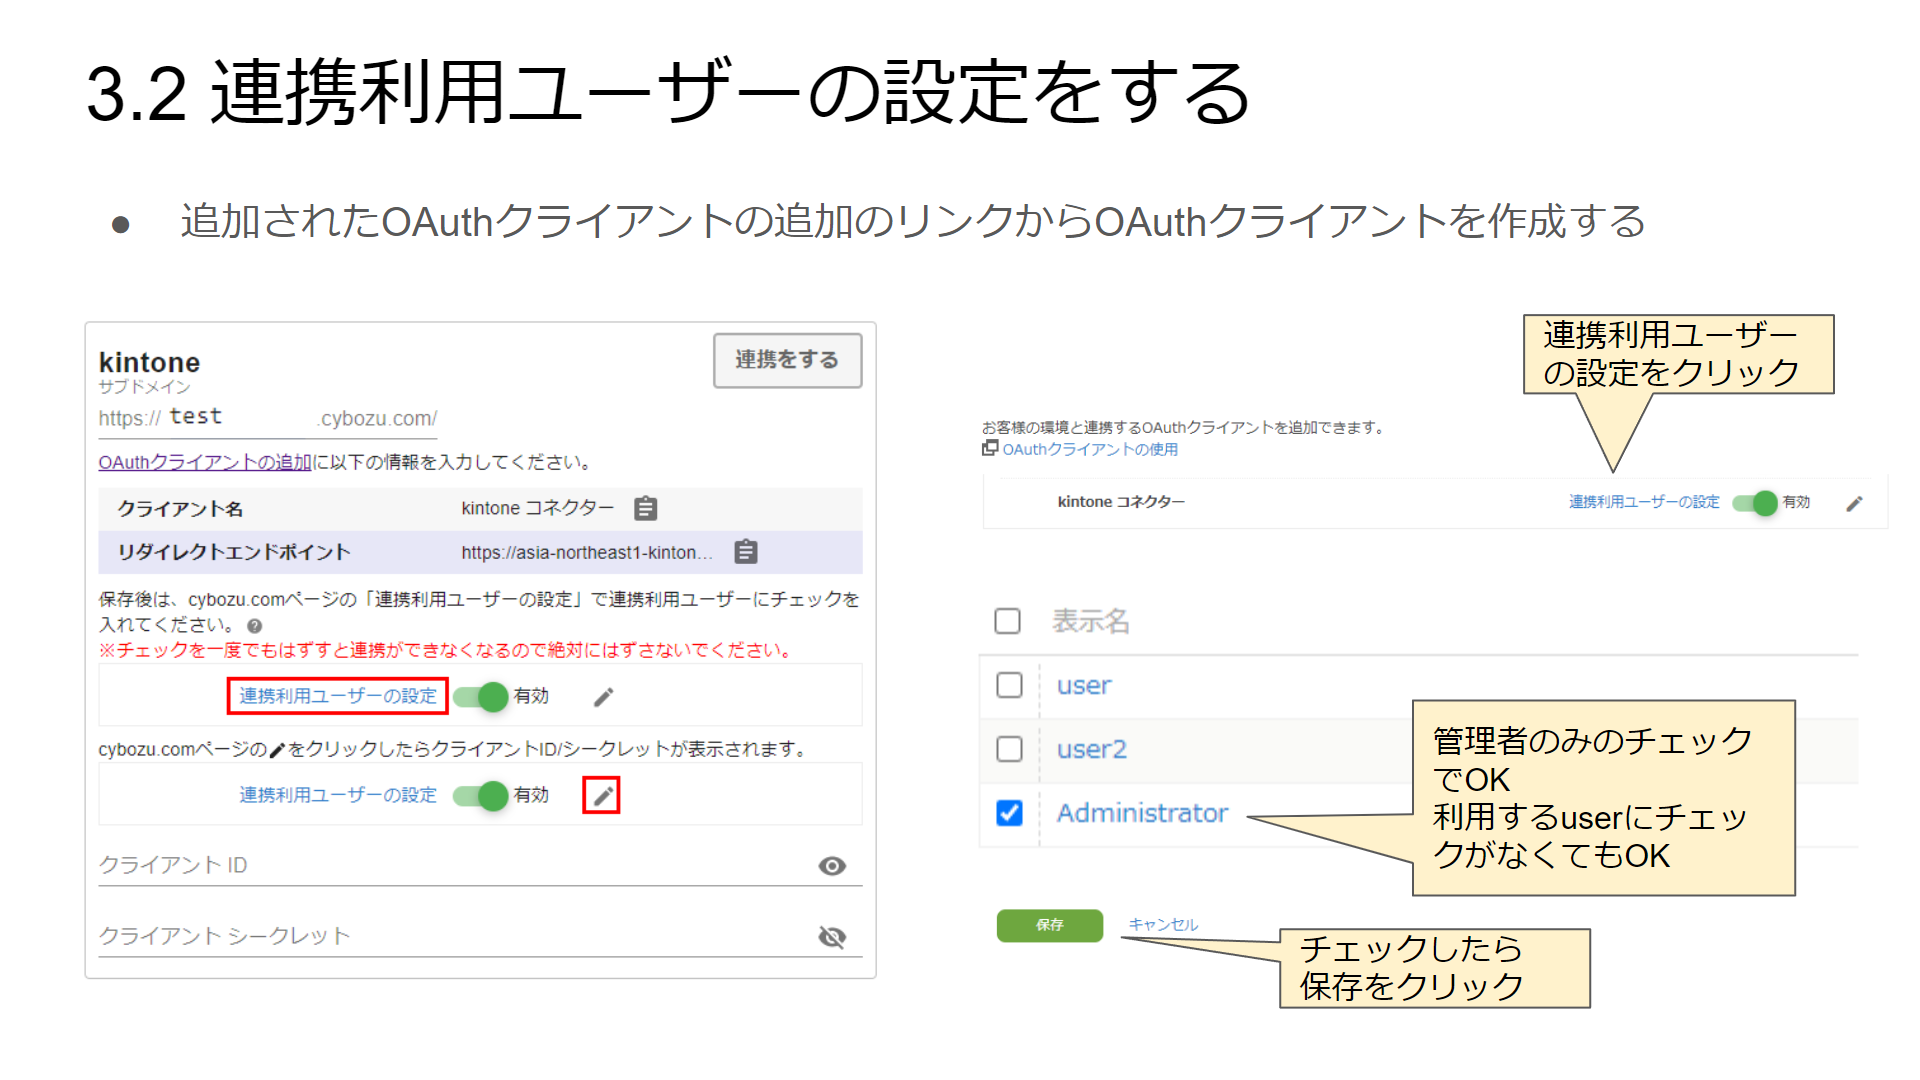Open second 連携利用ユーザーの設定 link in kintone panel
1920x1080 pixels.
(338, 795)
